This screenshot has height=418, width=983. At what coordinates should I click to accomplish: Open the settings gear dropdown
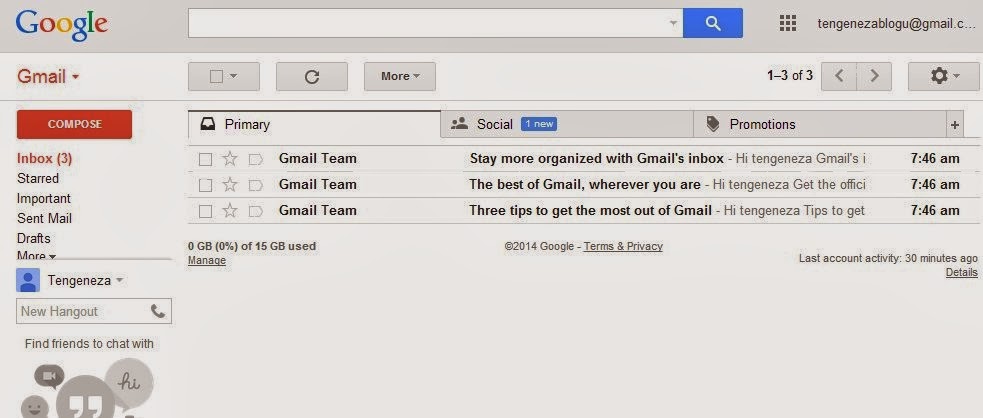pyautogui.click(x=943, y=76)
